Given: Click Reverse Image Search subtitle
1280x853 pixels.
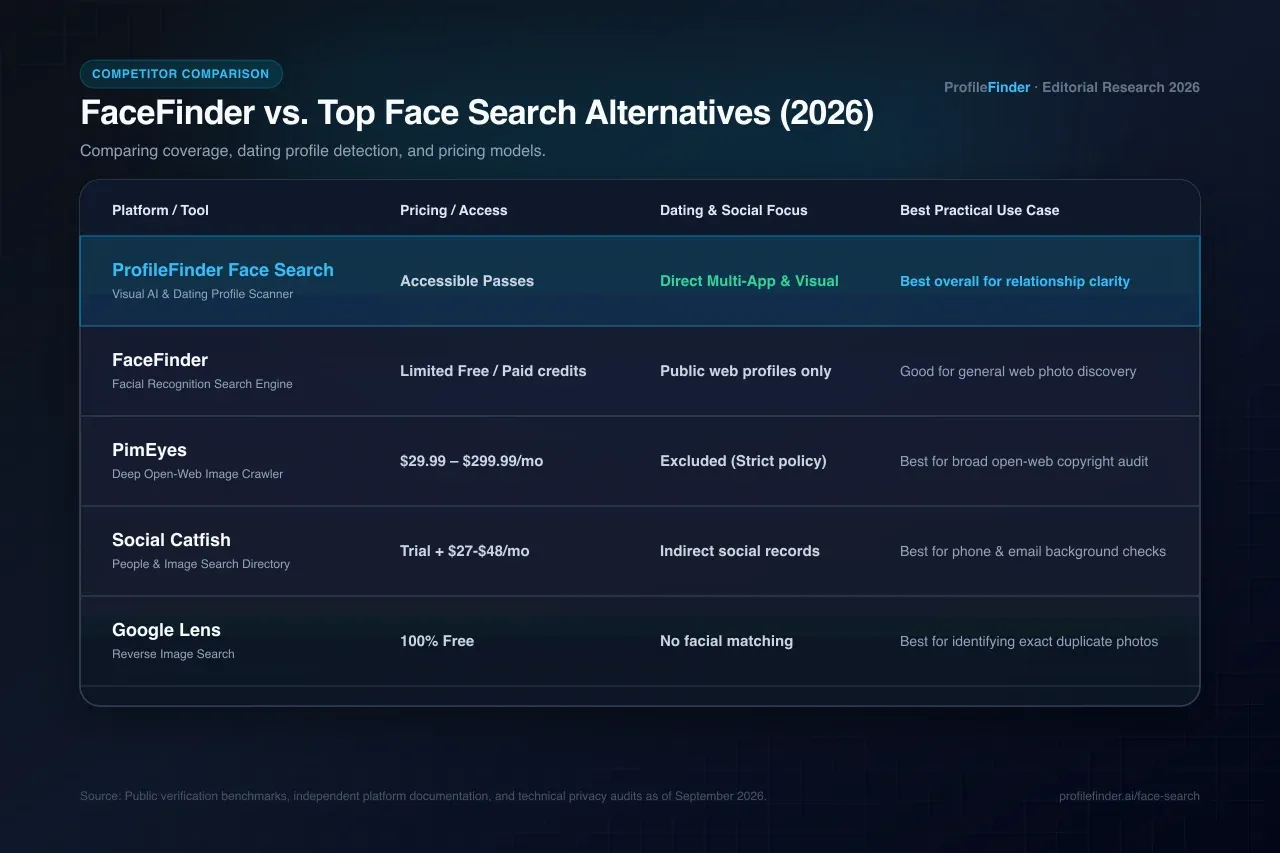Looking at the screenshot, I should 173,654.
